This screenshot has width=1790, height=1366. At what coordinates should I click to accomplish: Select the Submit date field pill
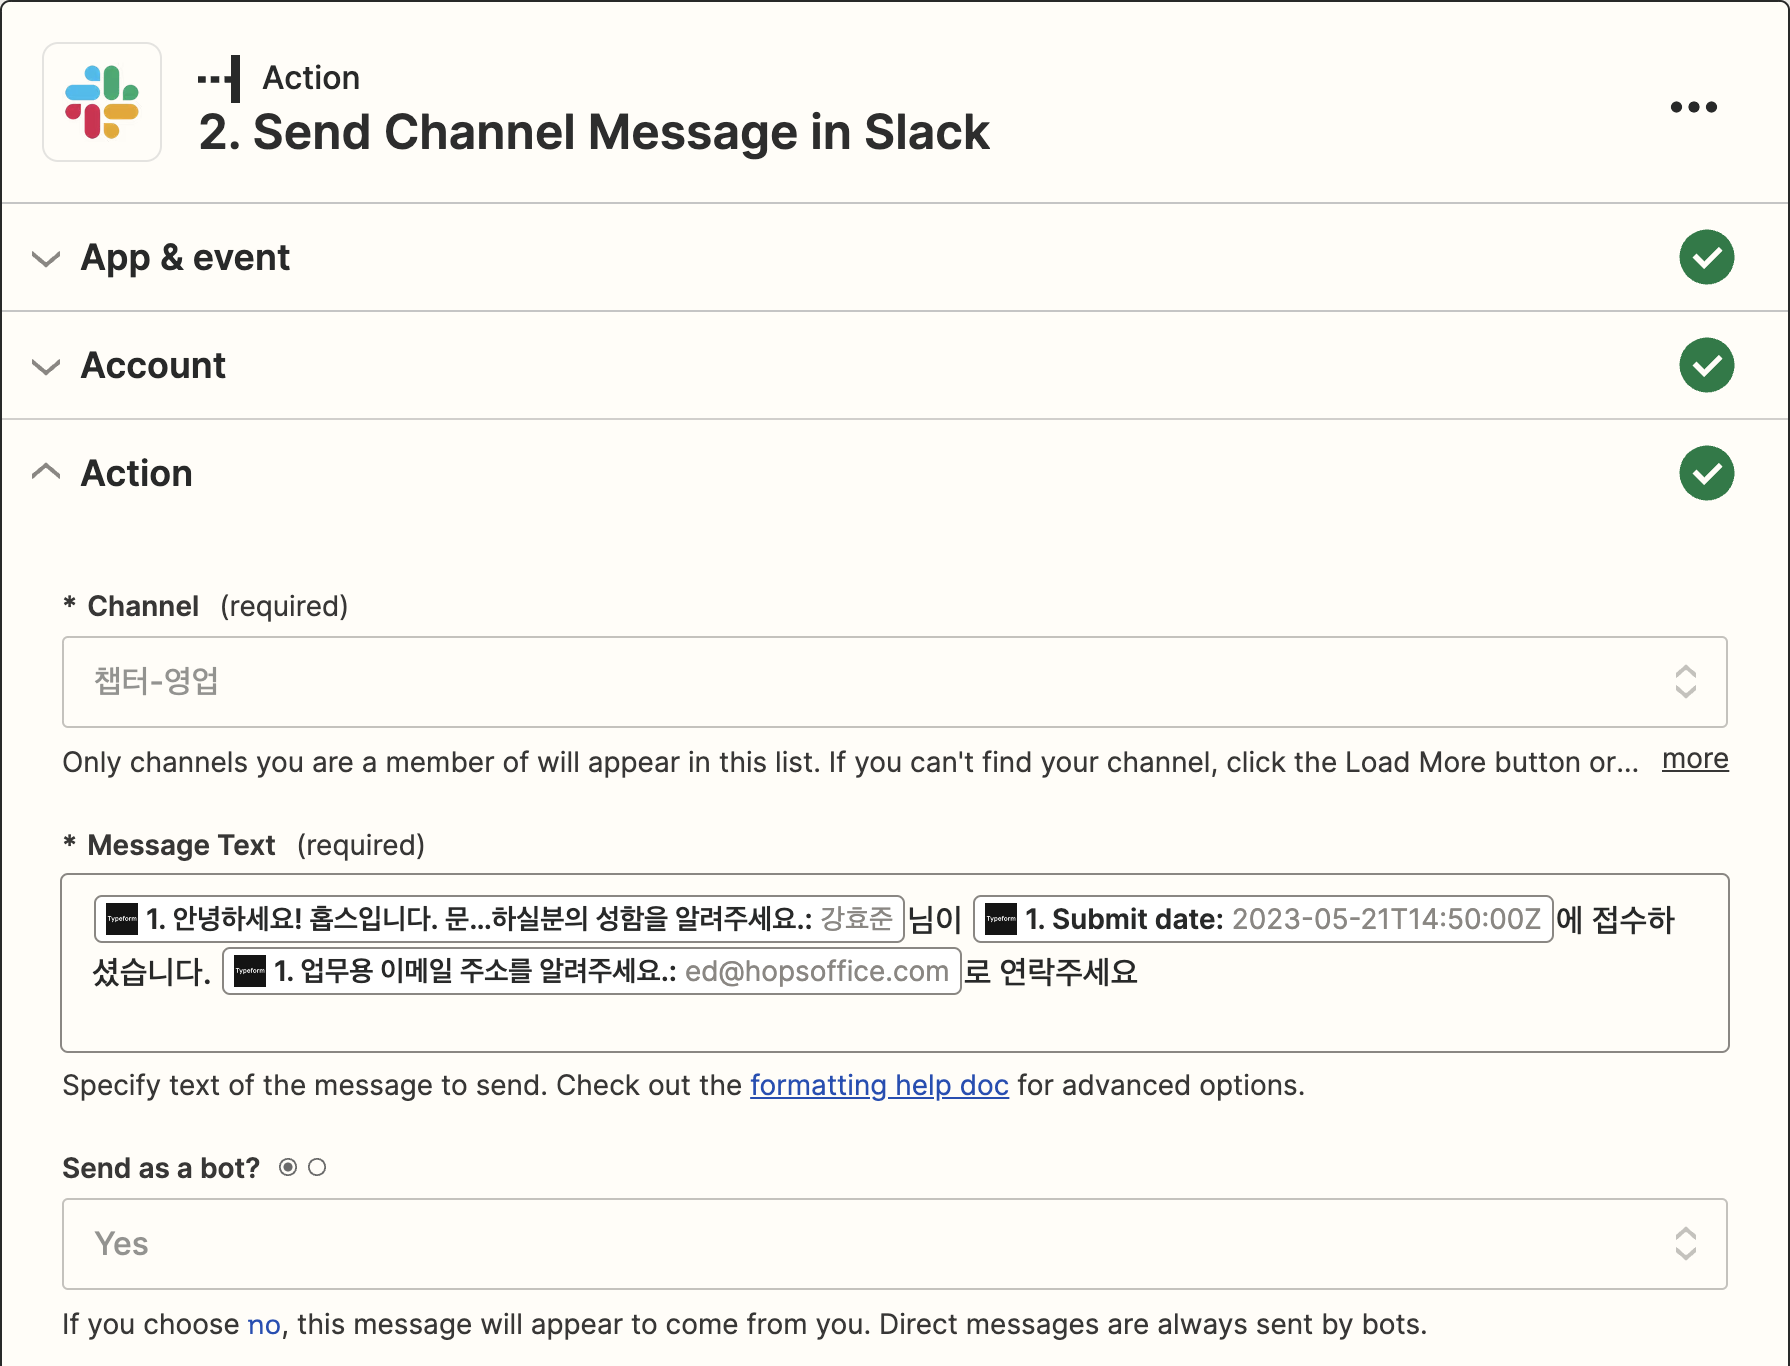coord(1263,919)
